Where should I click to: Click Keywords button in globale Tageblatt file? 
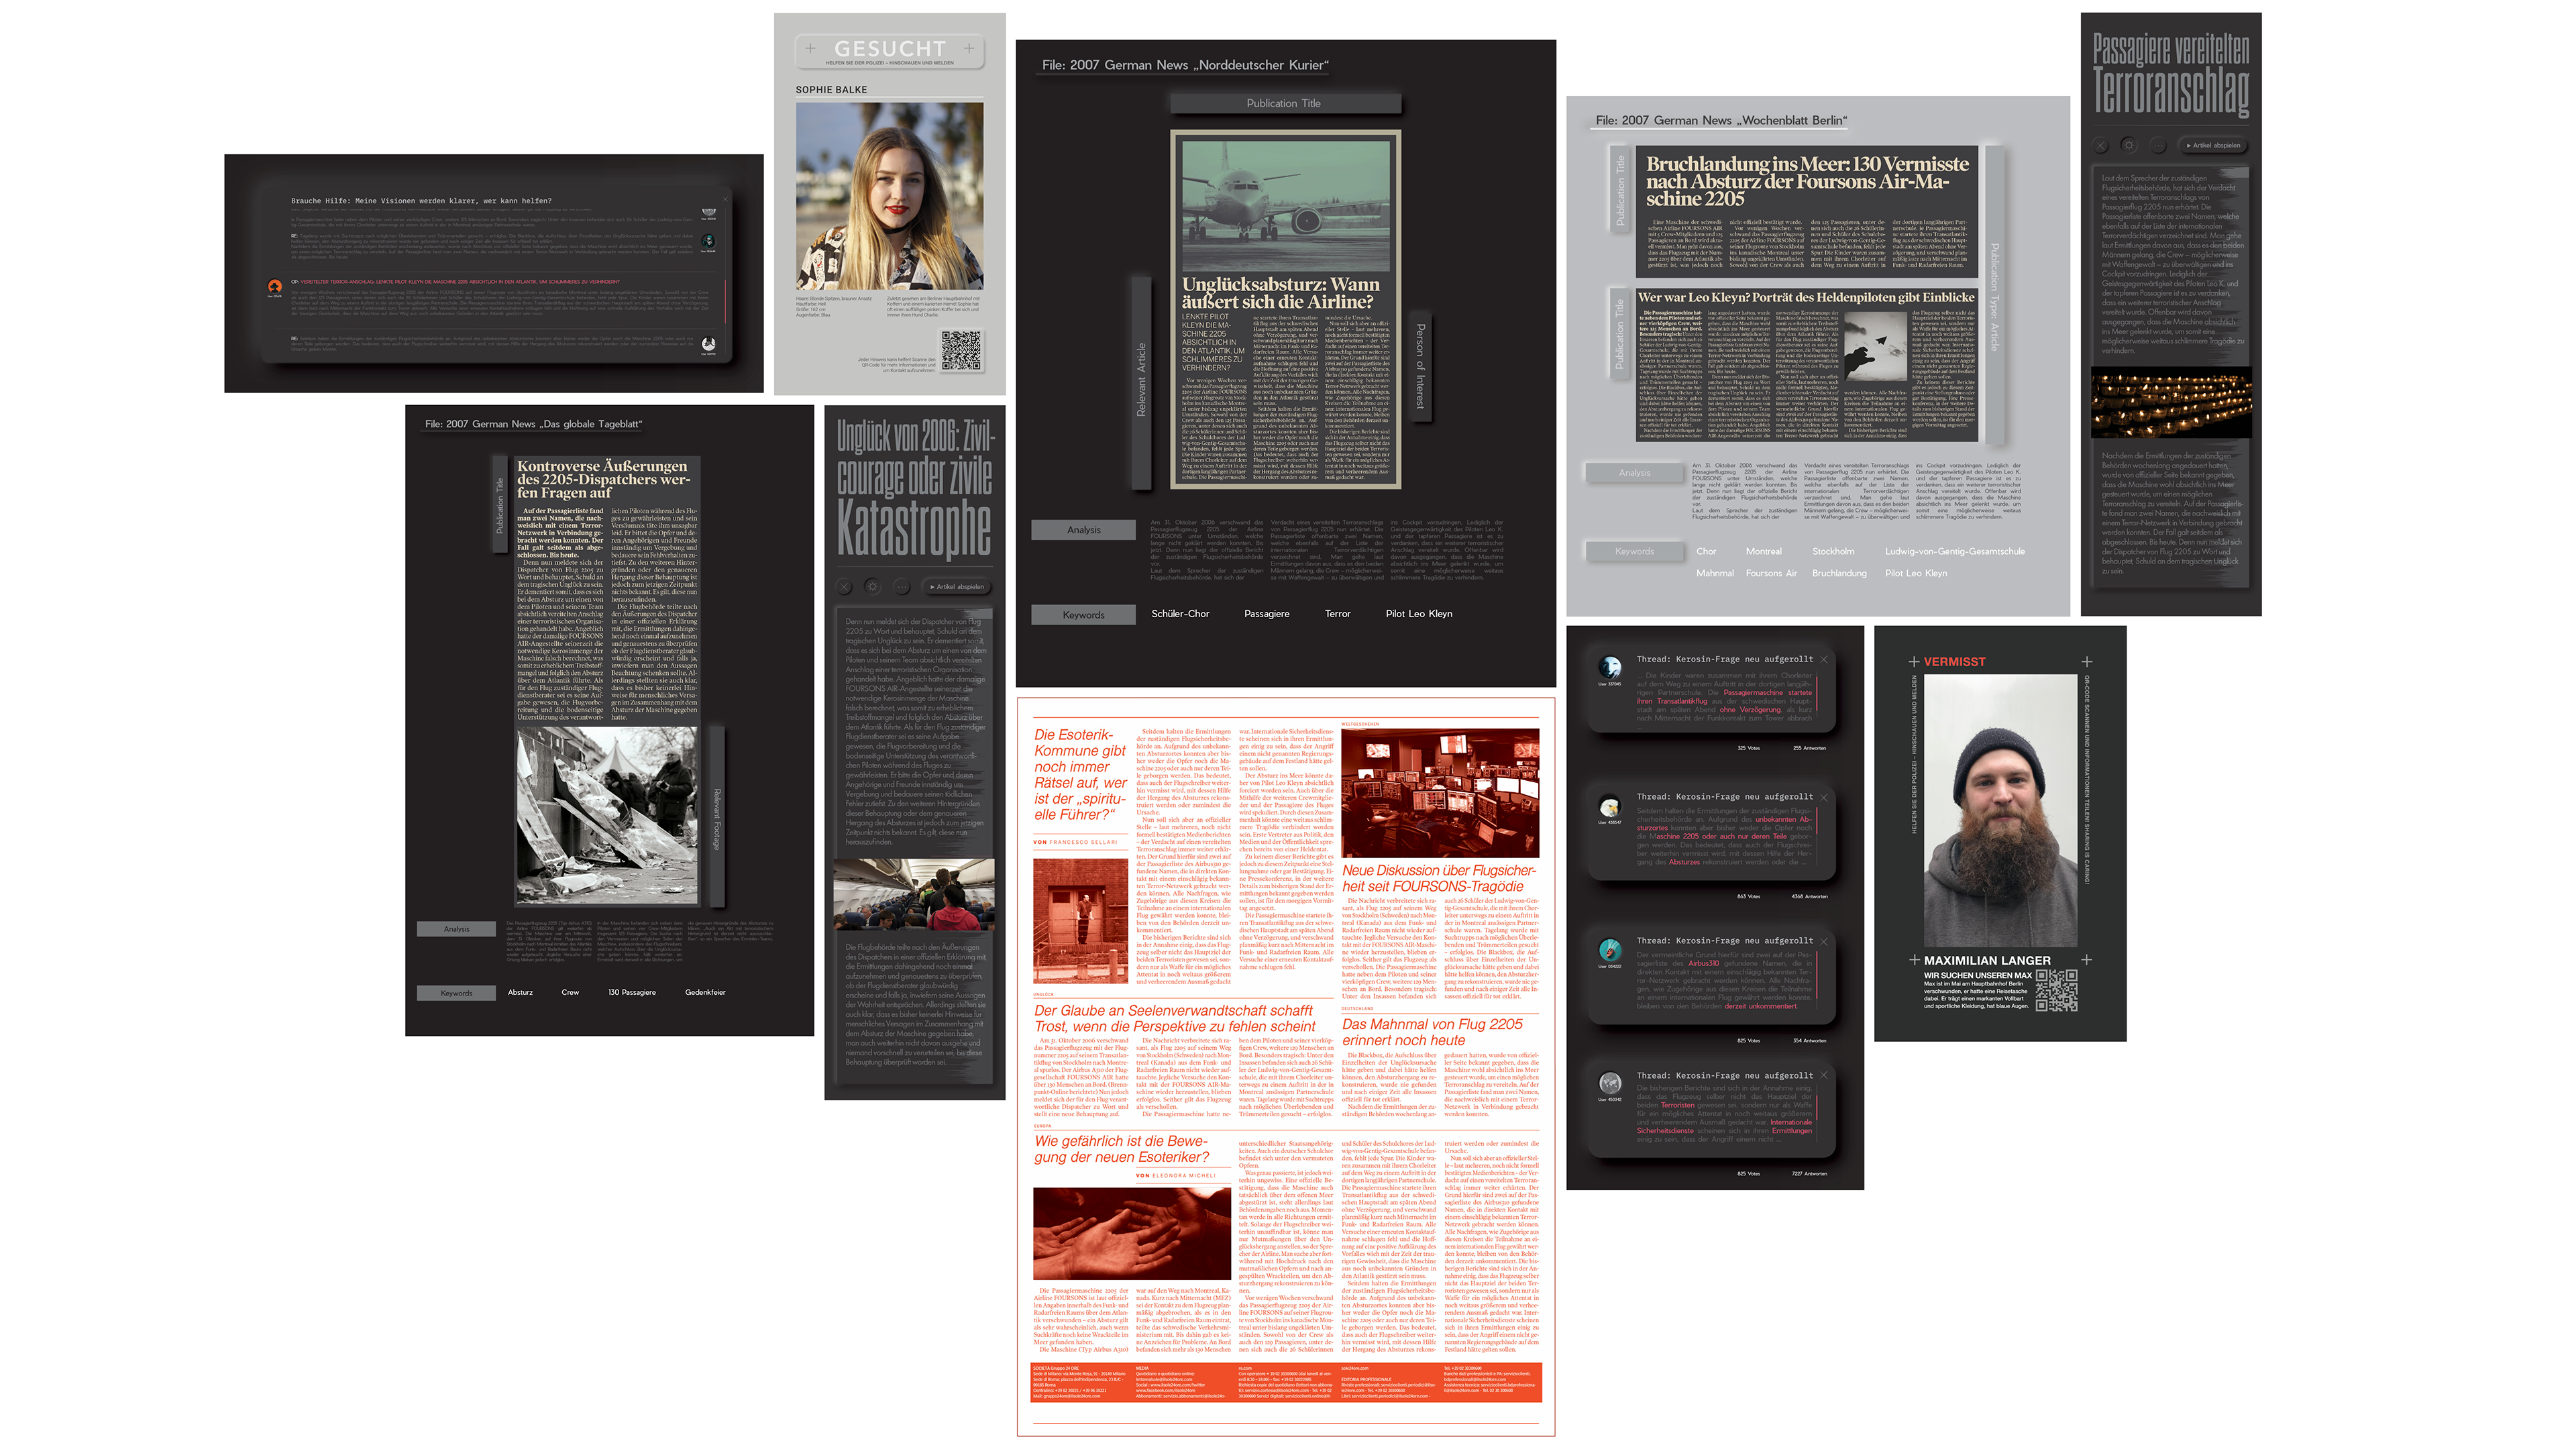[x=456, y=993]
